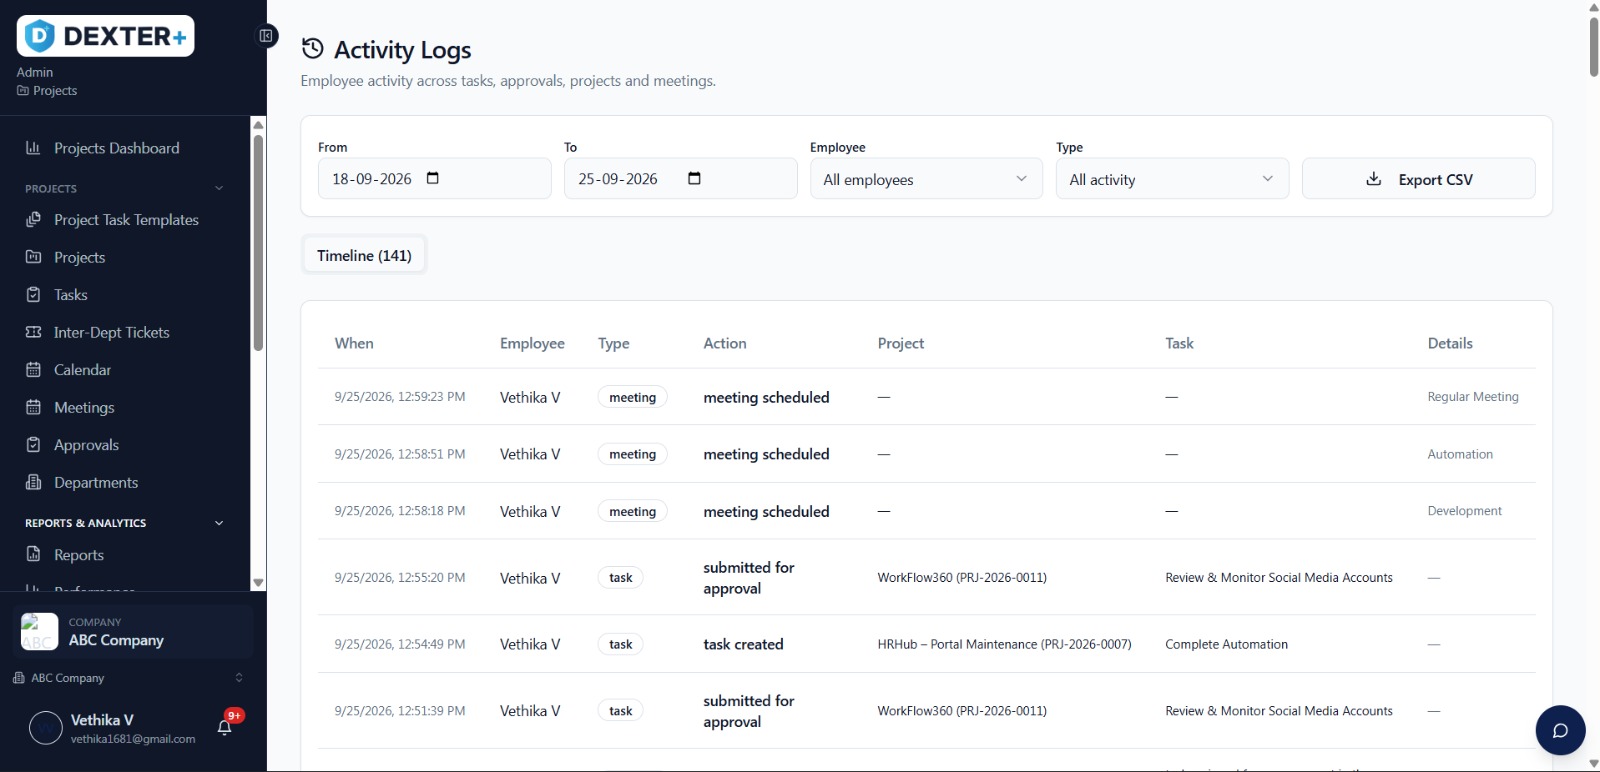Open the ABC Company card in sidebar
Viewport: 1600px width, 772px height.
133,631
